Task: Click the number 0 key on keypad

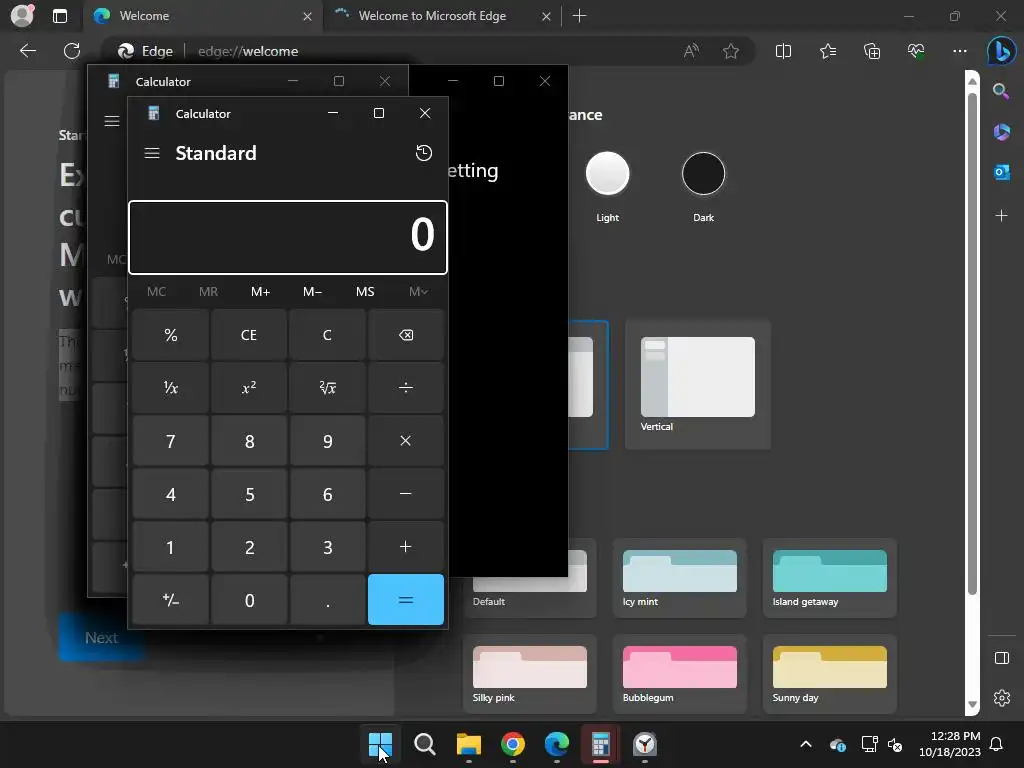Action: pyautogui.click(x=249, y=600)
